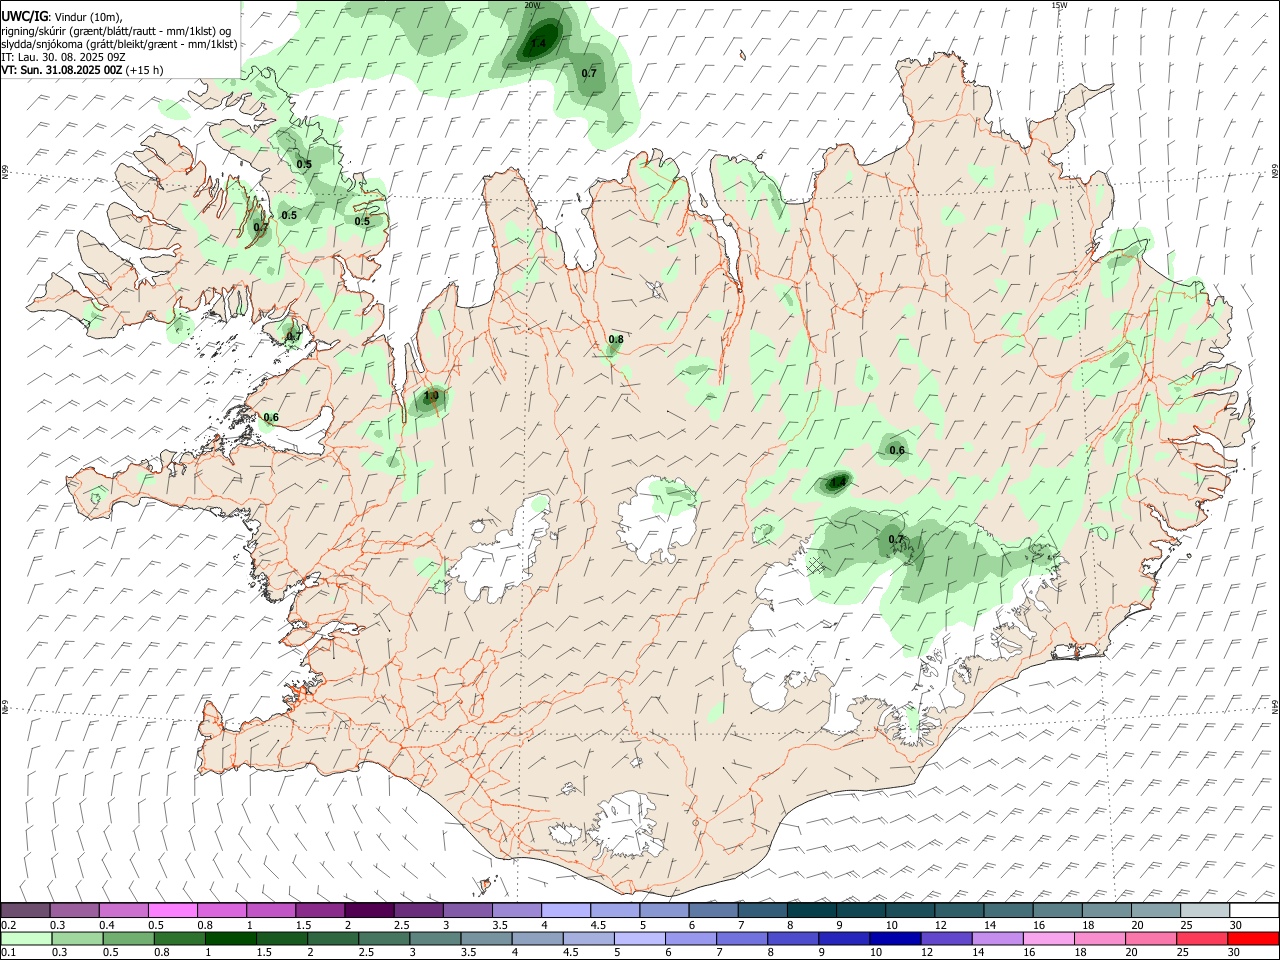Click the UWC/IG title text
1280x960 pixels.
[24, 16]
